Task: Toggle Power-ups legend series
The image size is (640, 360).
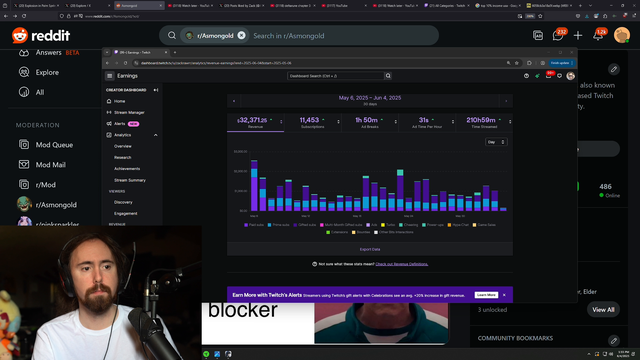Action: click(x=433, y=225)
